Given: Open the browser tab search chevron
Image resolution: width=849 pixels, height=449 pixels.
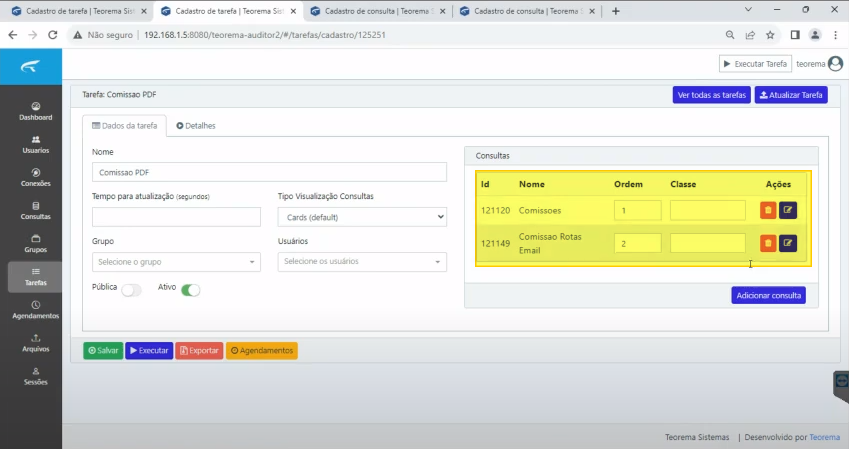Looking at the screenshot, I should click(x=748, y=10).
